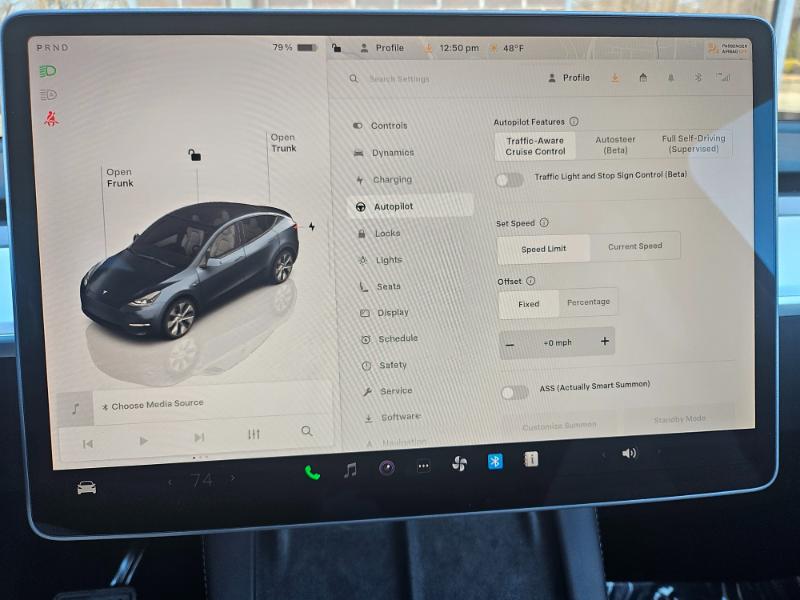Open the all apps three-dots icon
Screen dimensions: 800x600
423,466
